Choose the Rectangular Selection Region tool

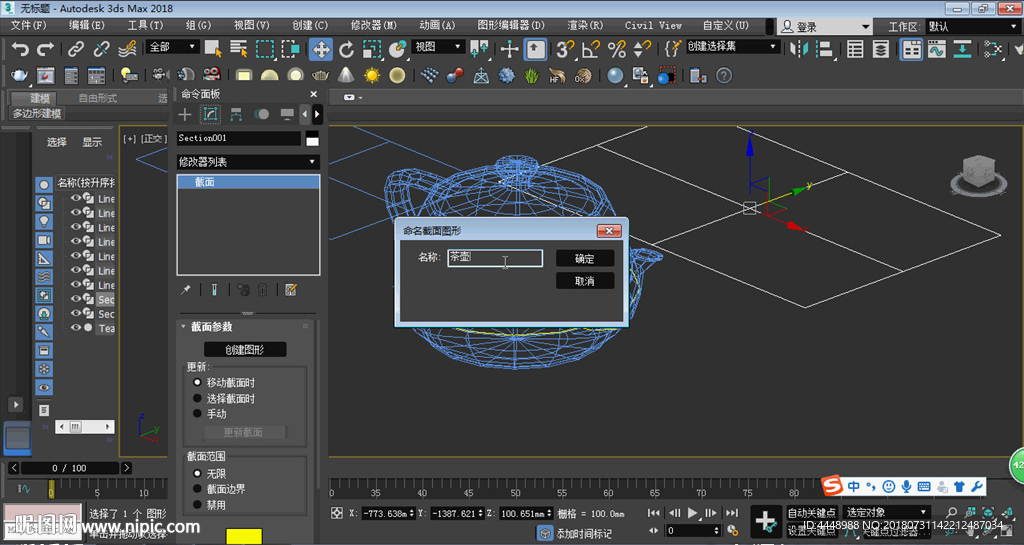click(264, 49)
